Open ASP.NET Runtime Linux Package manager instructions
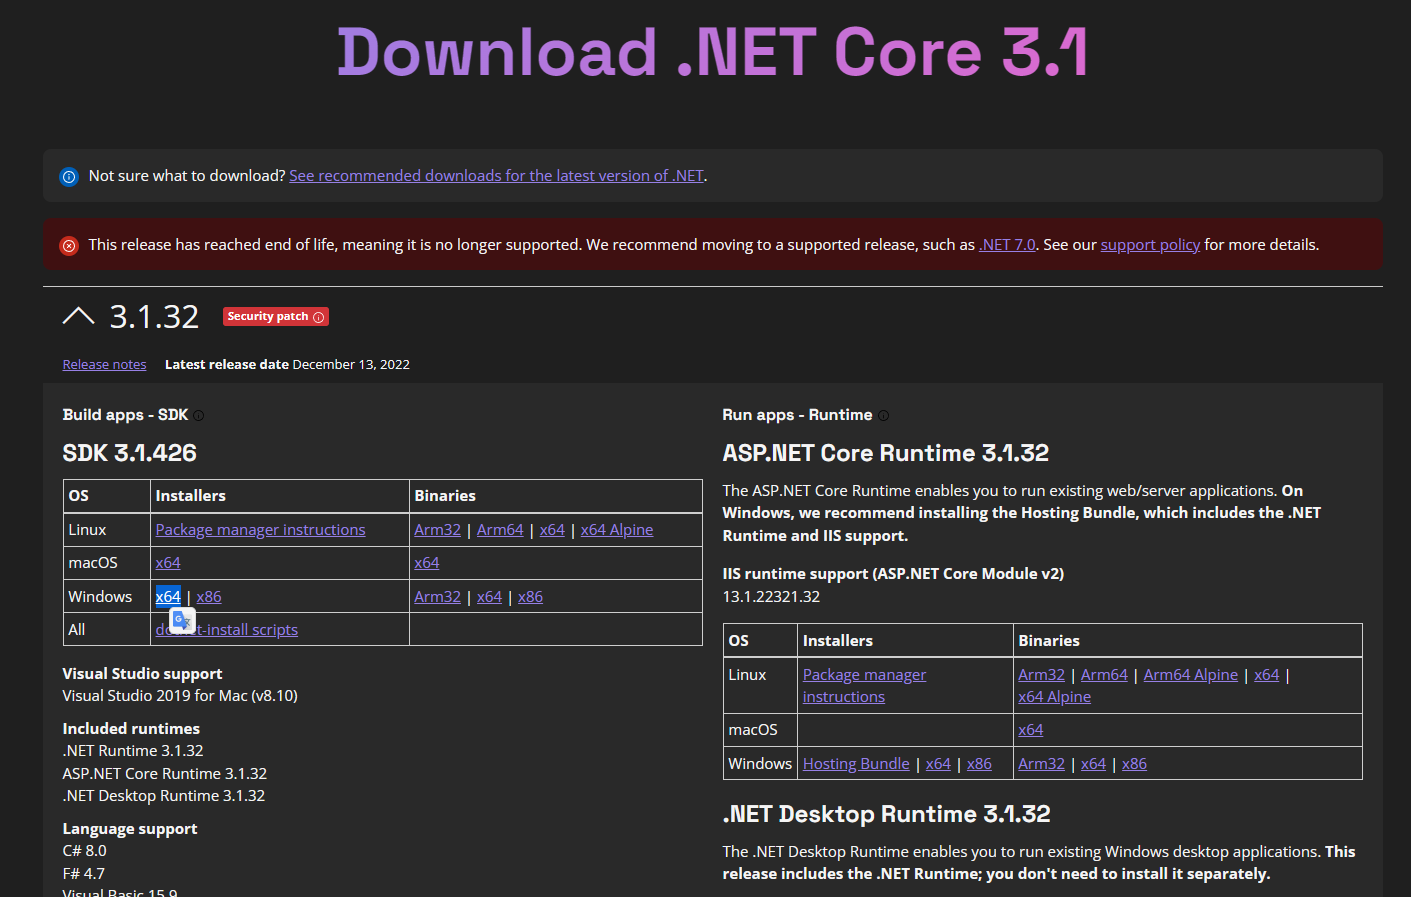1411x897 pixels. point(864,686)
